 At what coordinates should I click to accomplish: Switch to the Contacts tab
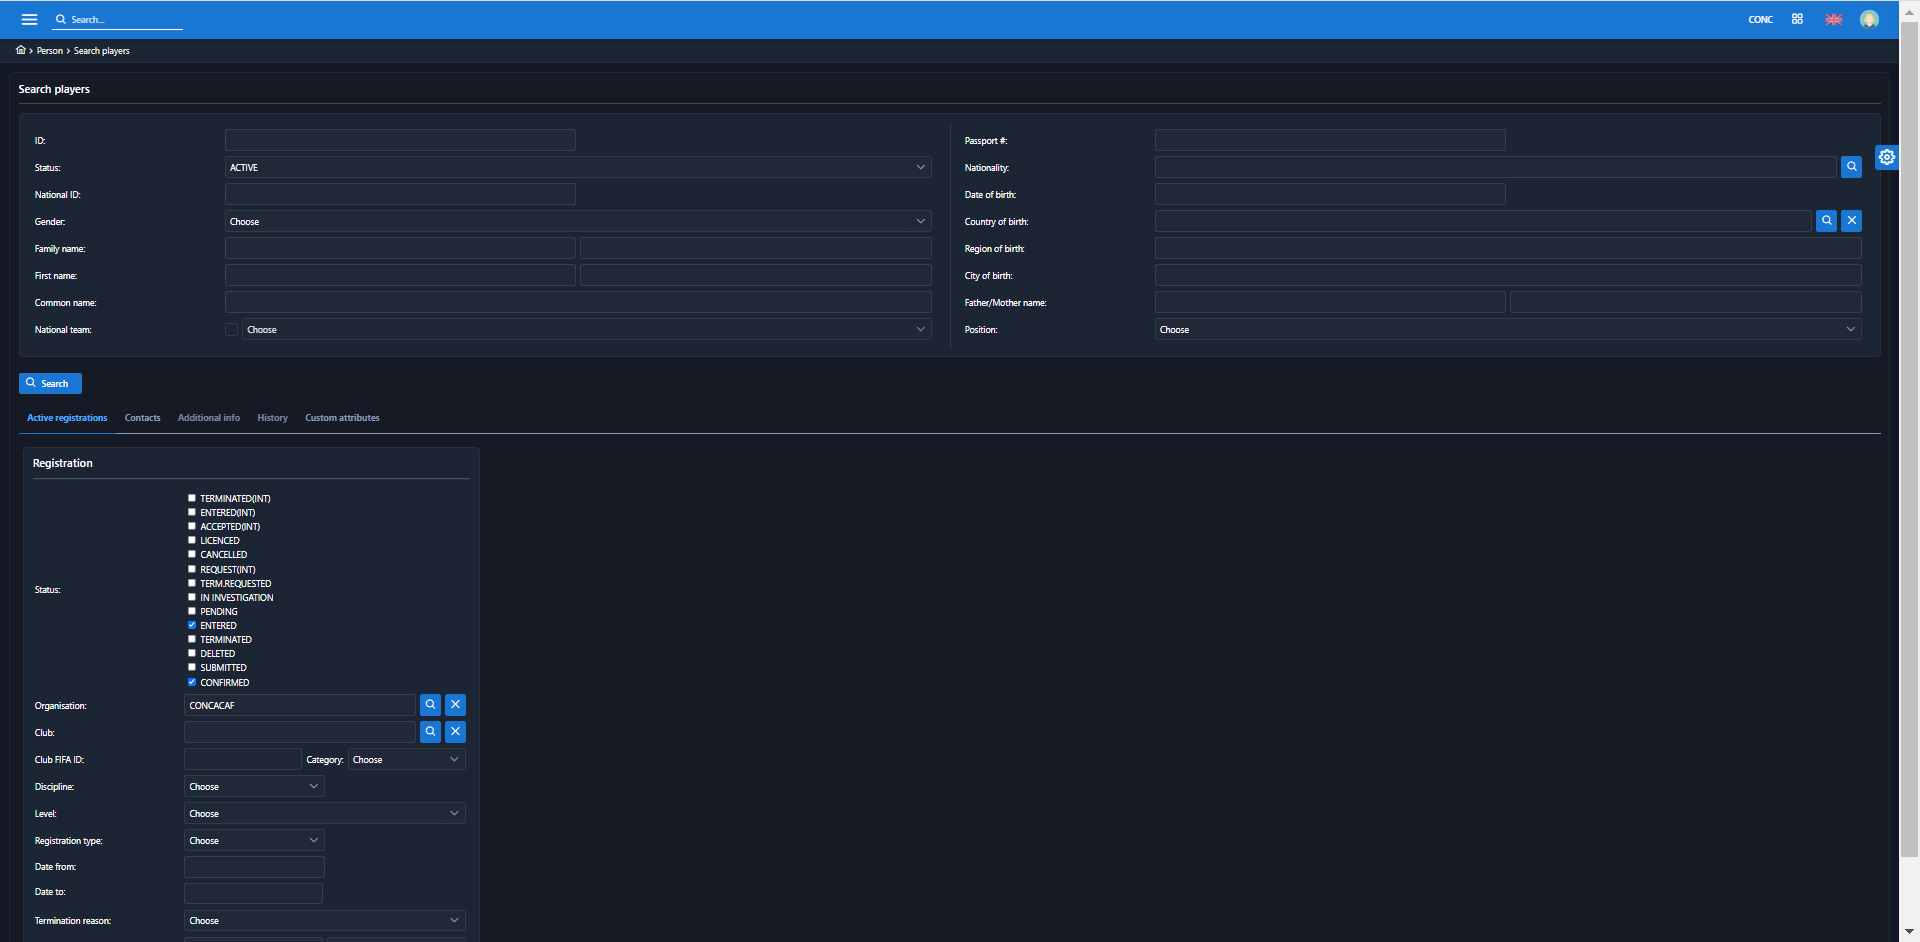click(142, 418)
